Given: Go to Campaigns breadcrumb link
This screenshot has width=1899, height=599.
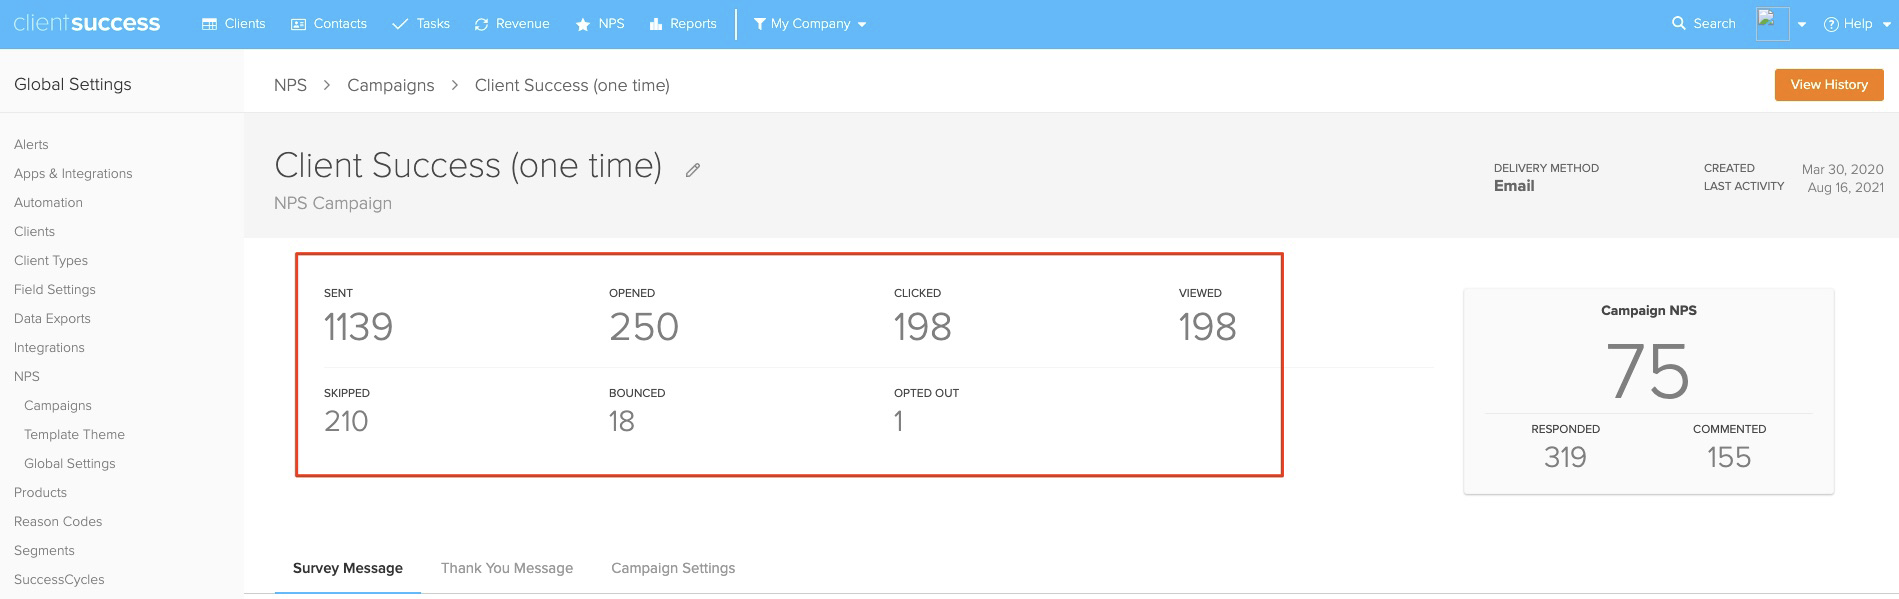Looking at the screenshot, I should tap(391, 85).
